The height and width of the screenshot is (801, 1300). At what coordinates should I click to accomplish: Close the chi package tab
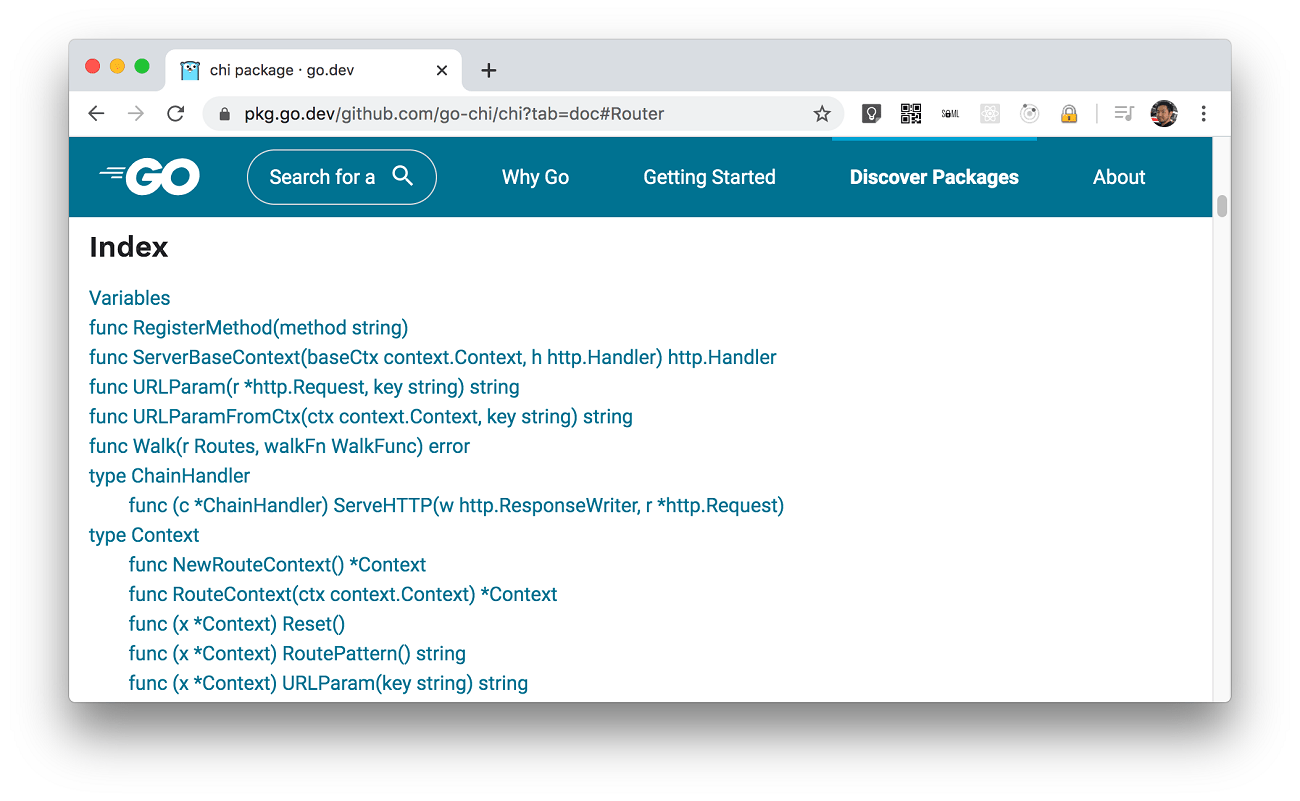442,70
